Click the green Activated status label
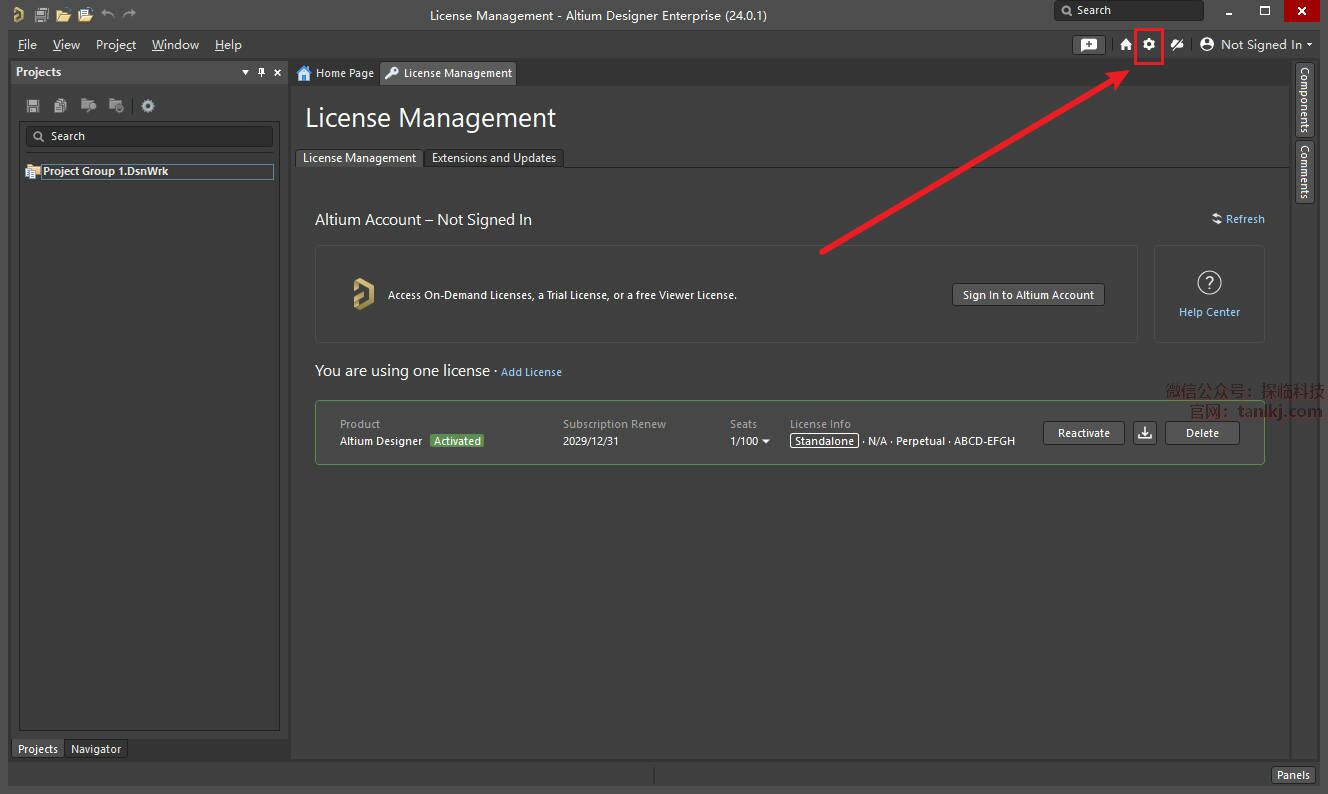 [x=457, y=441]
